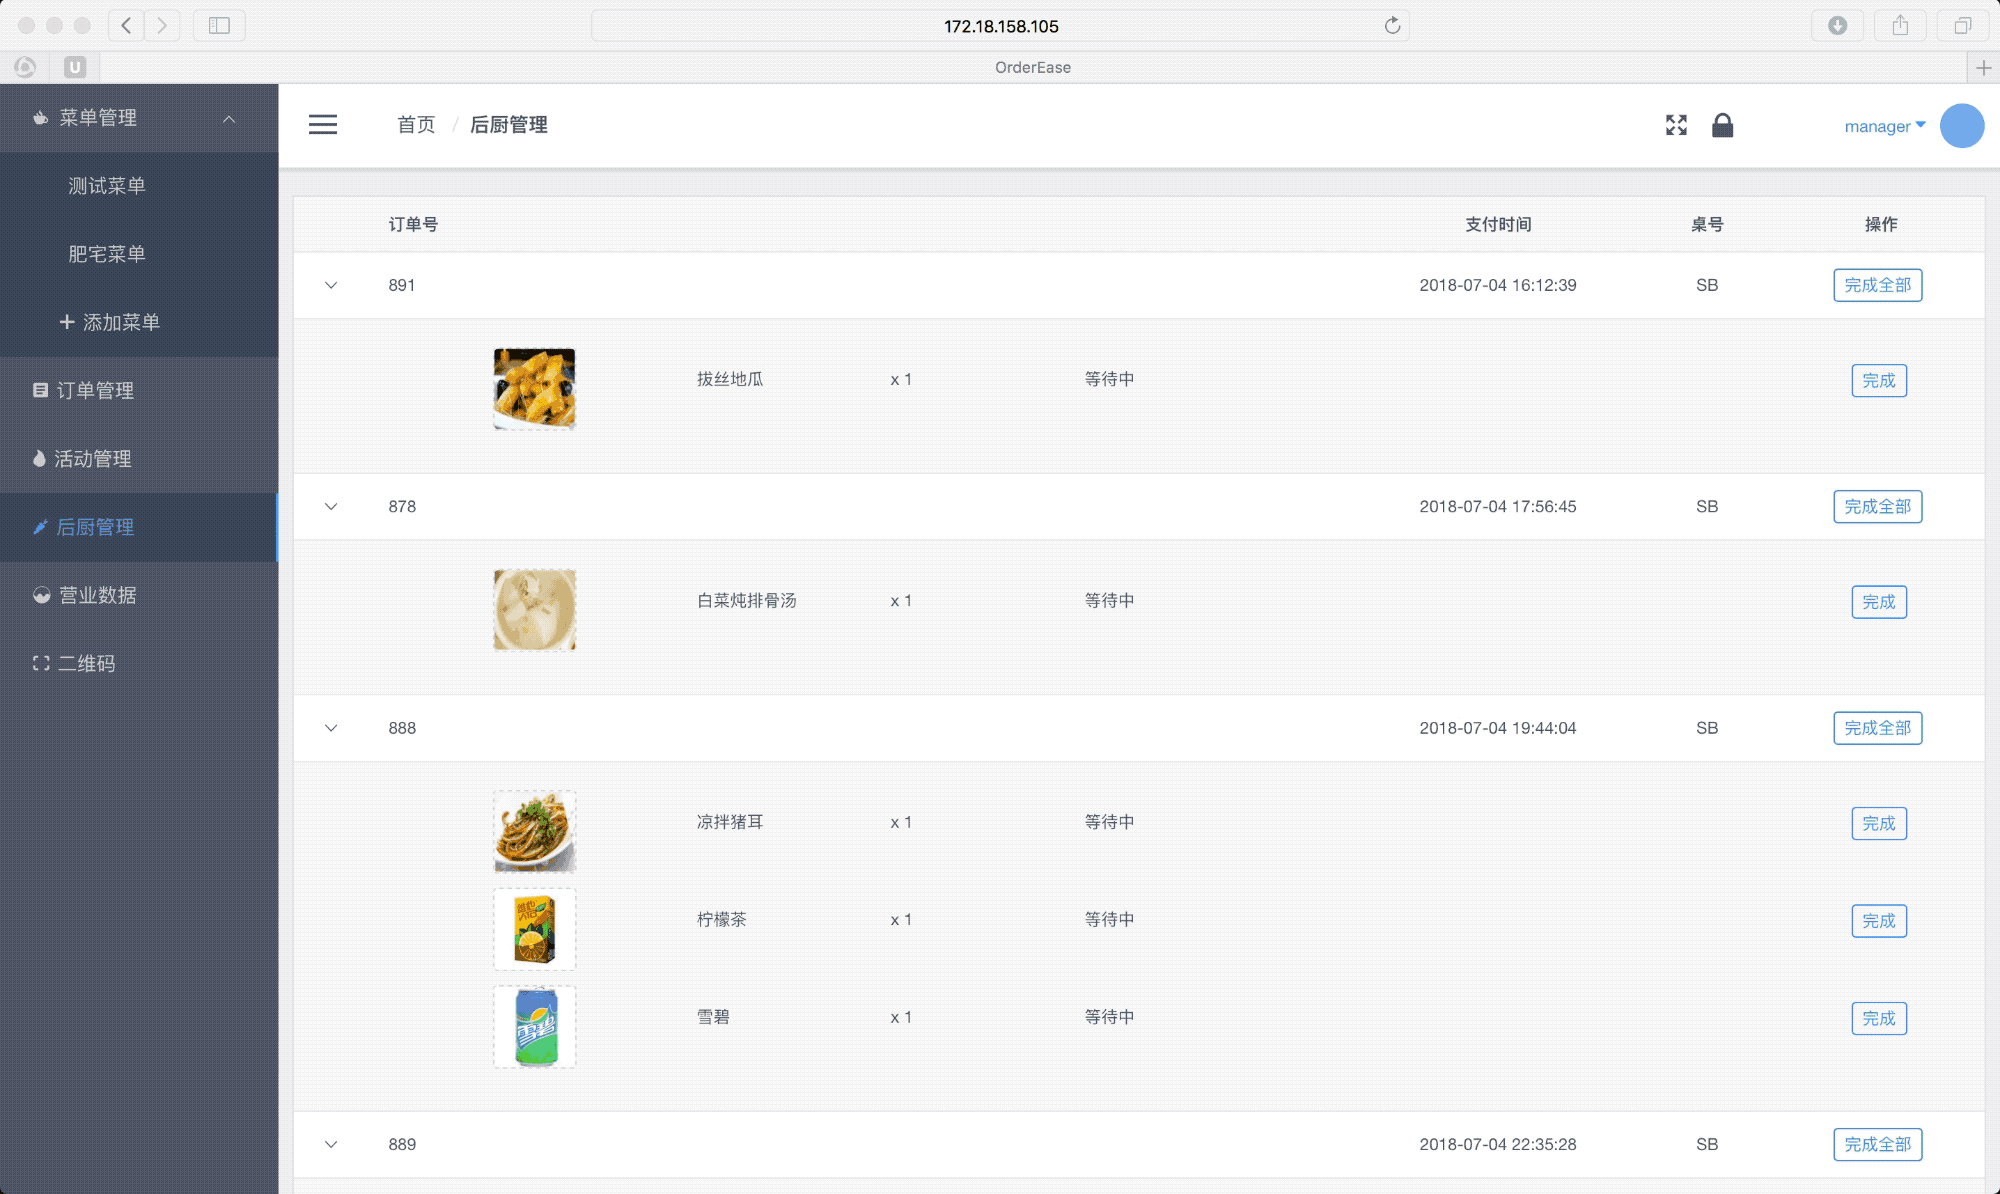This screenshot has width=2000, height=1194.
Task: Toggle sidebar collapse menu button
Action: tap(323, 125)
